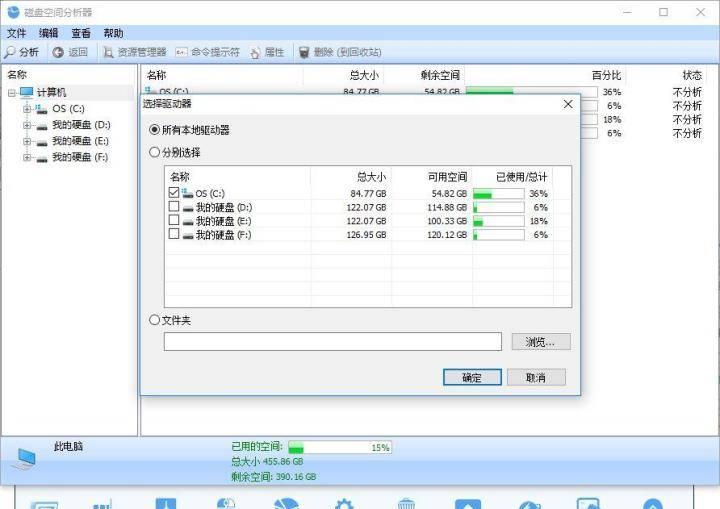Click the 总大小 455.86 GB status text

coord(267,462)
